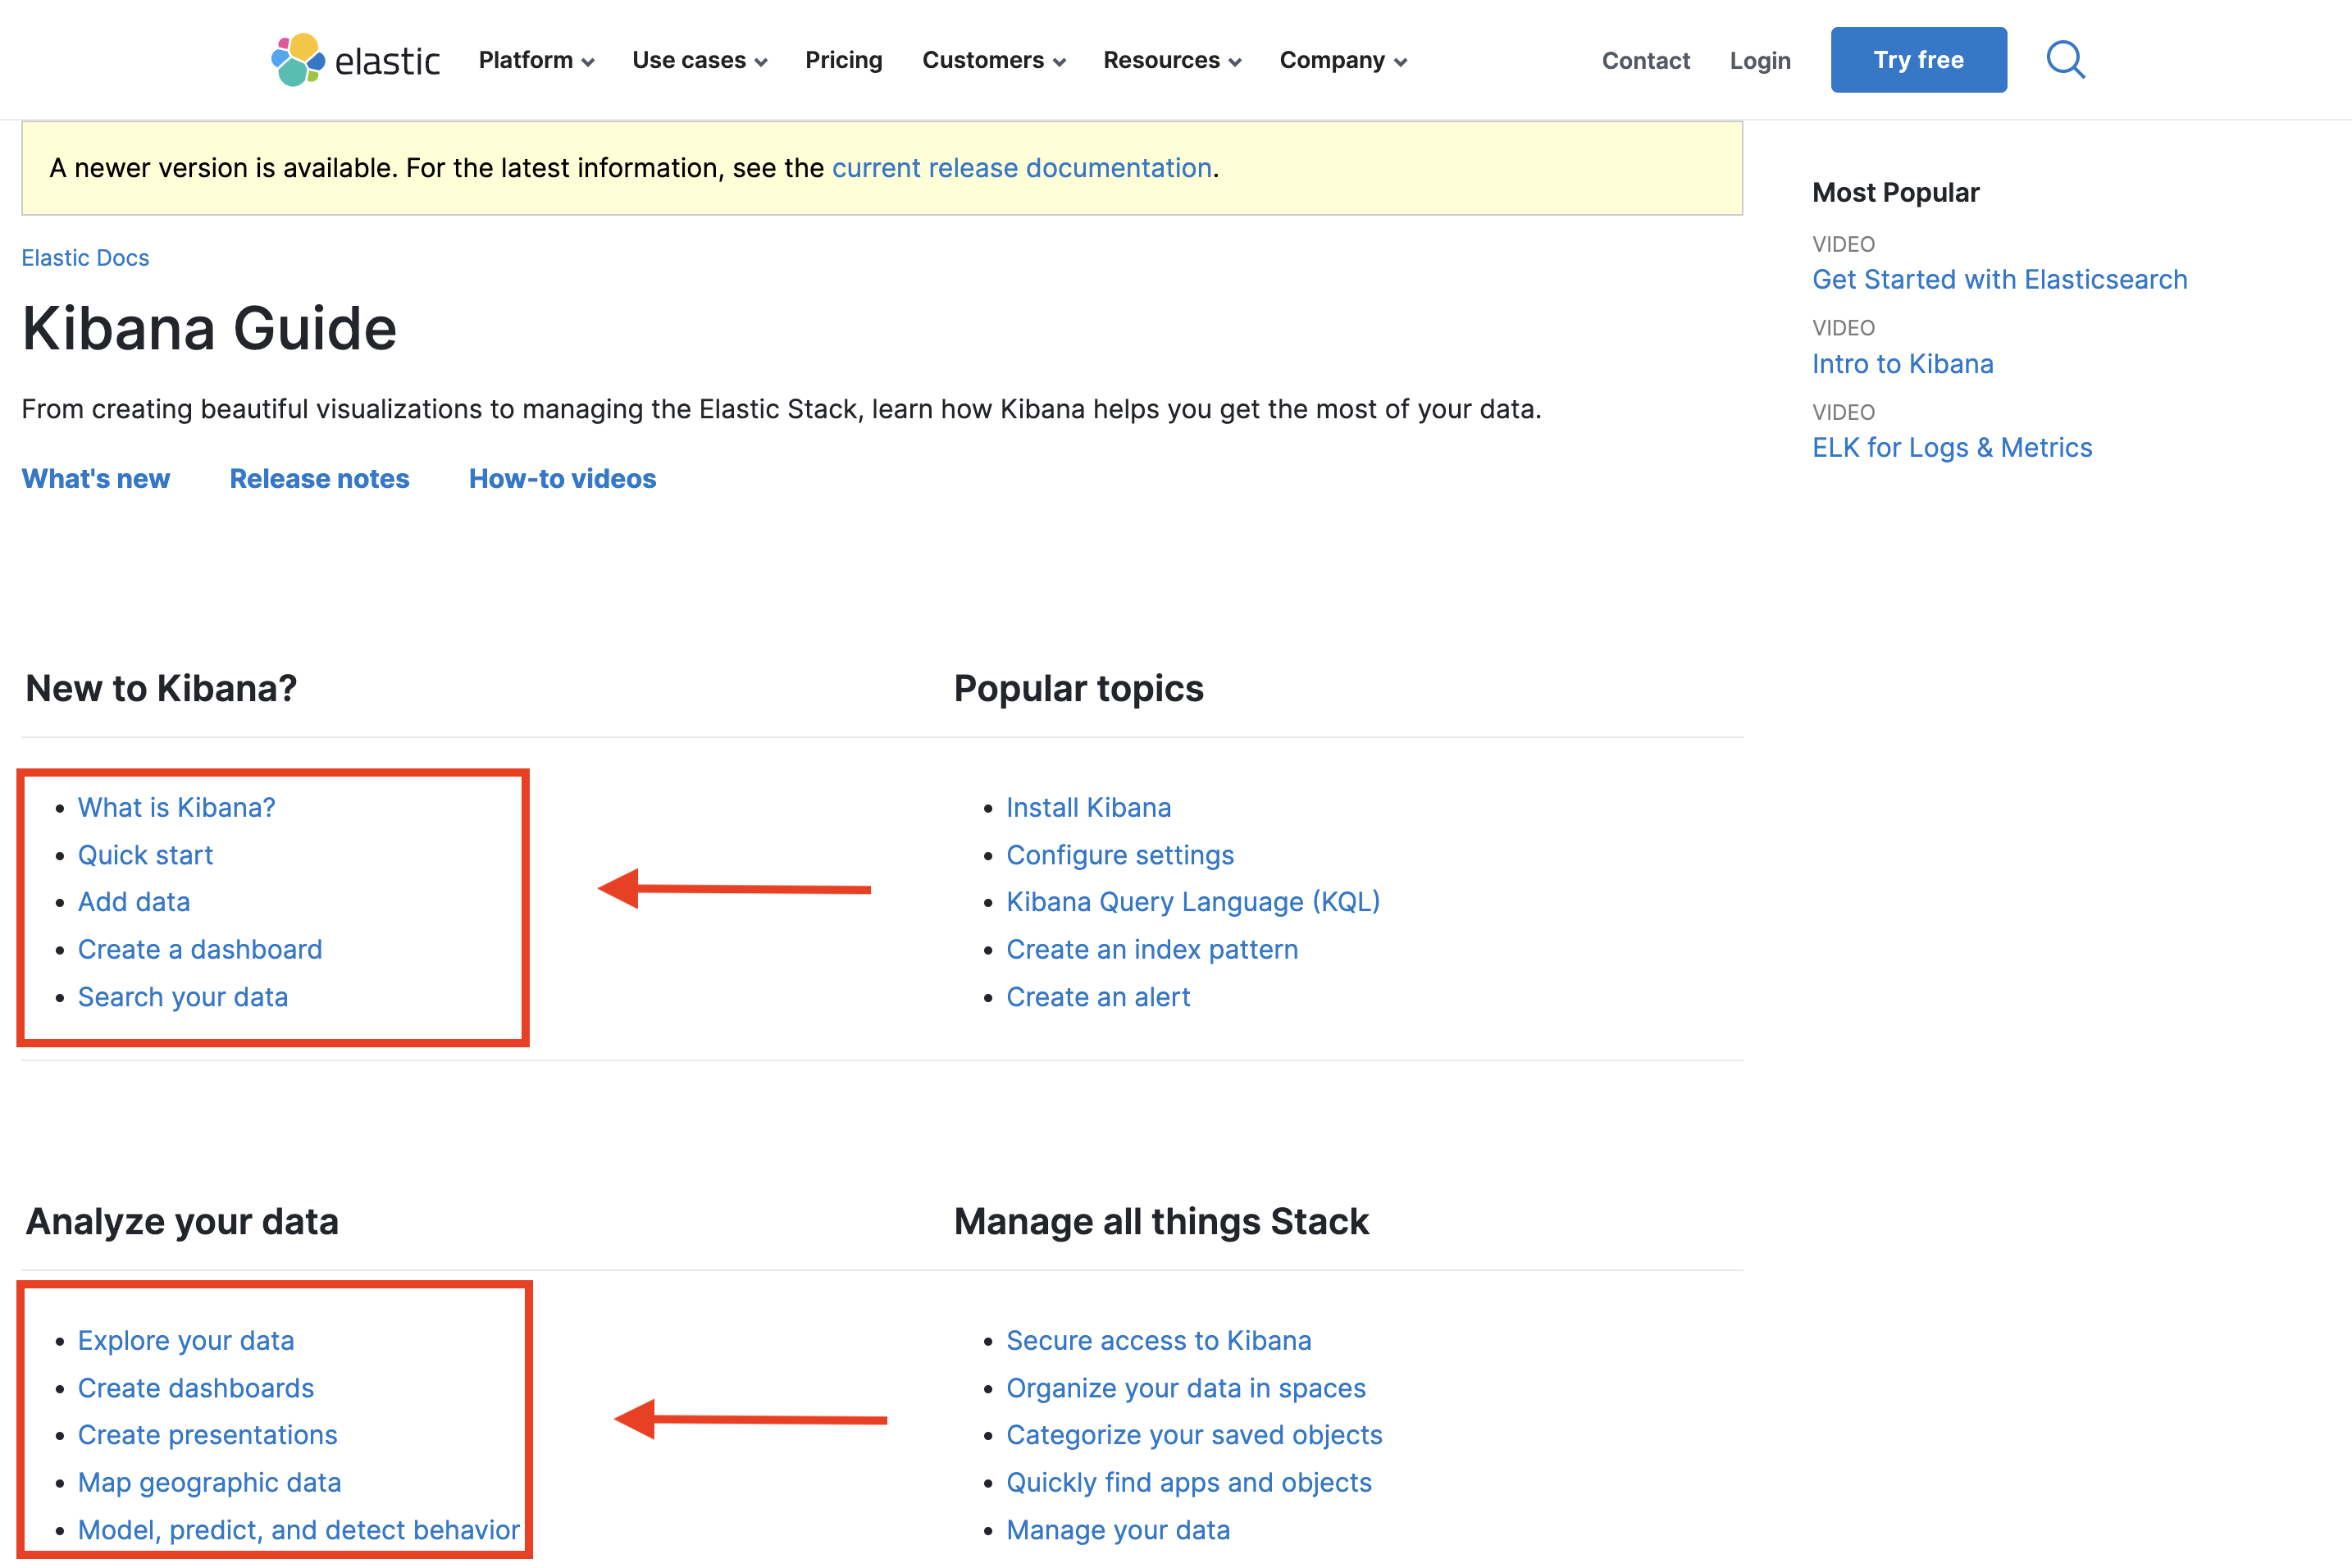Open the Pricing page

[x=844, y=60]
